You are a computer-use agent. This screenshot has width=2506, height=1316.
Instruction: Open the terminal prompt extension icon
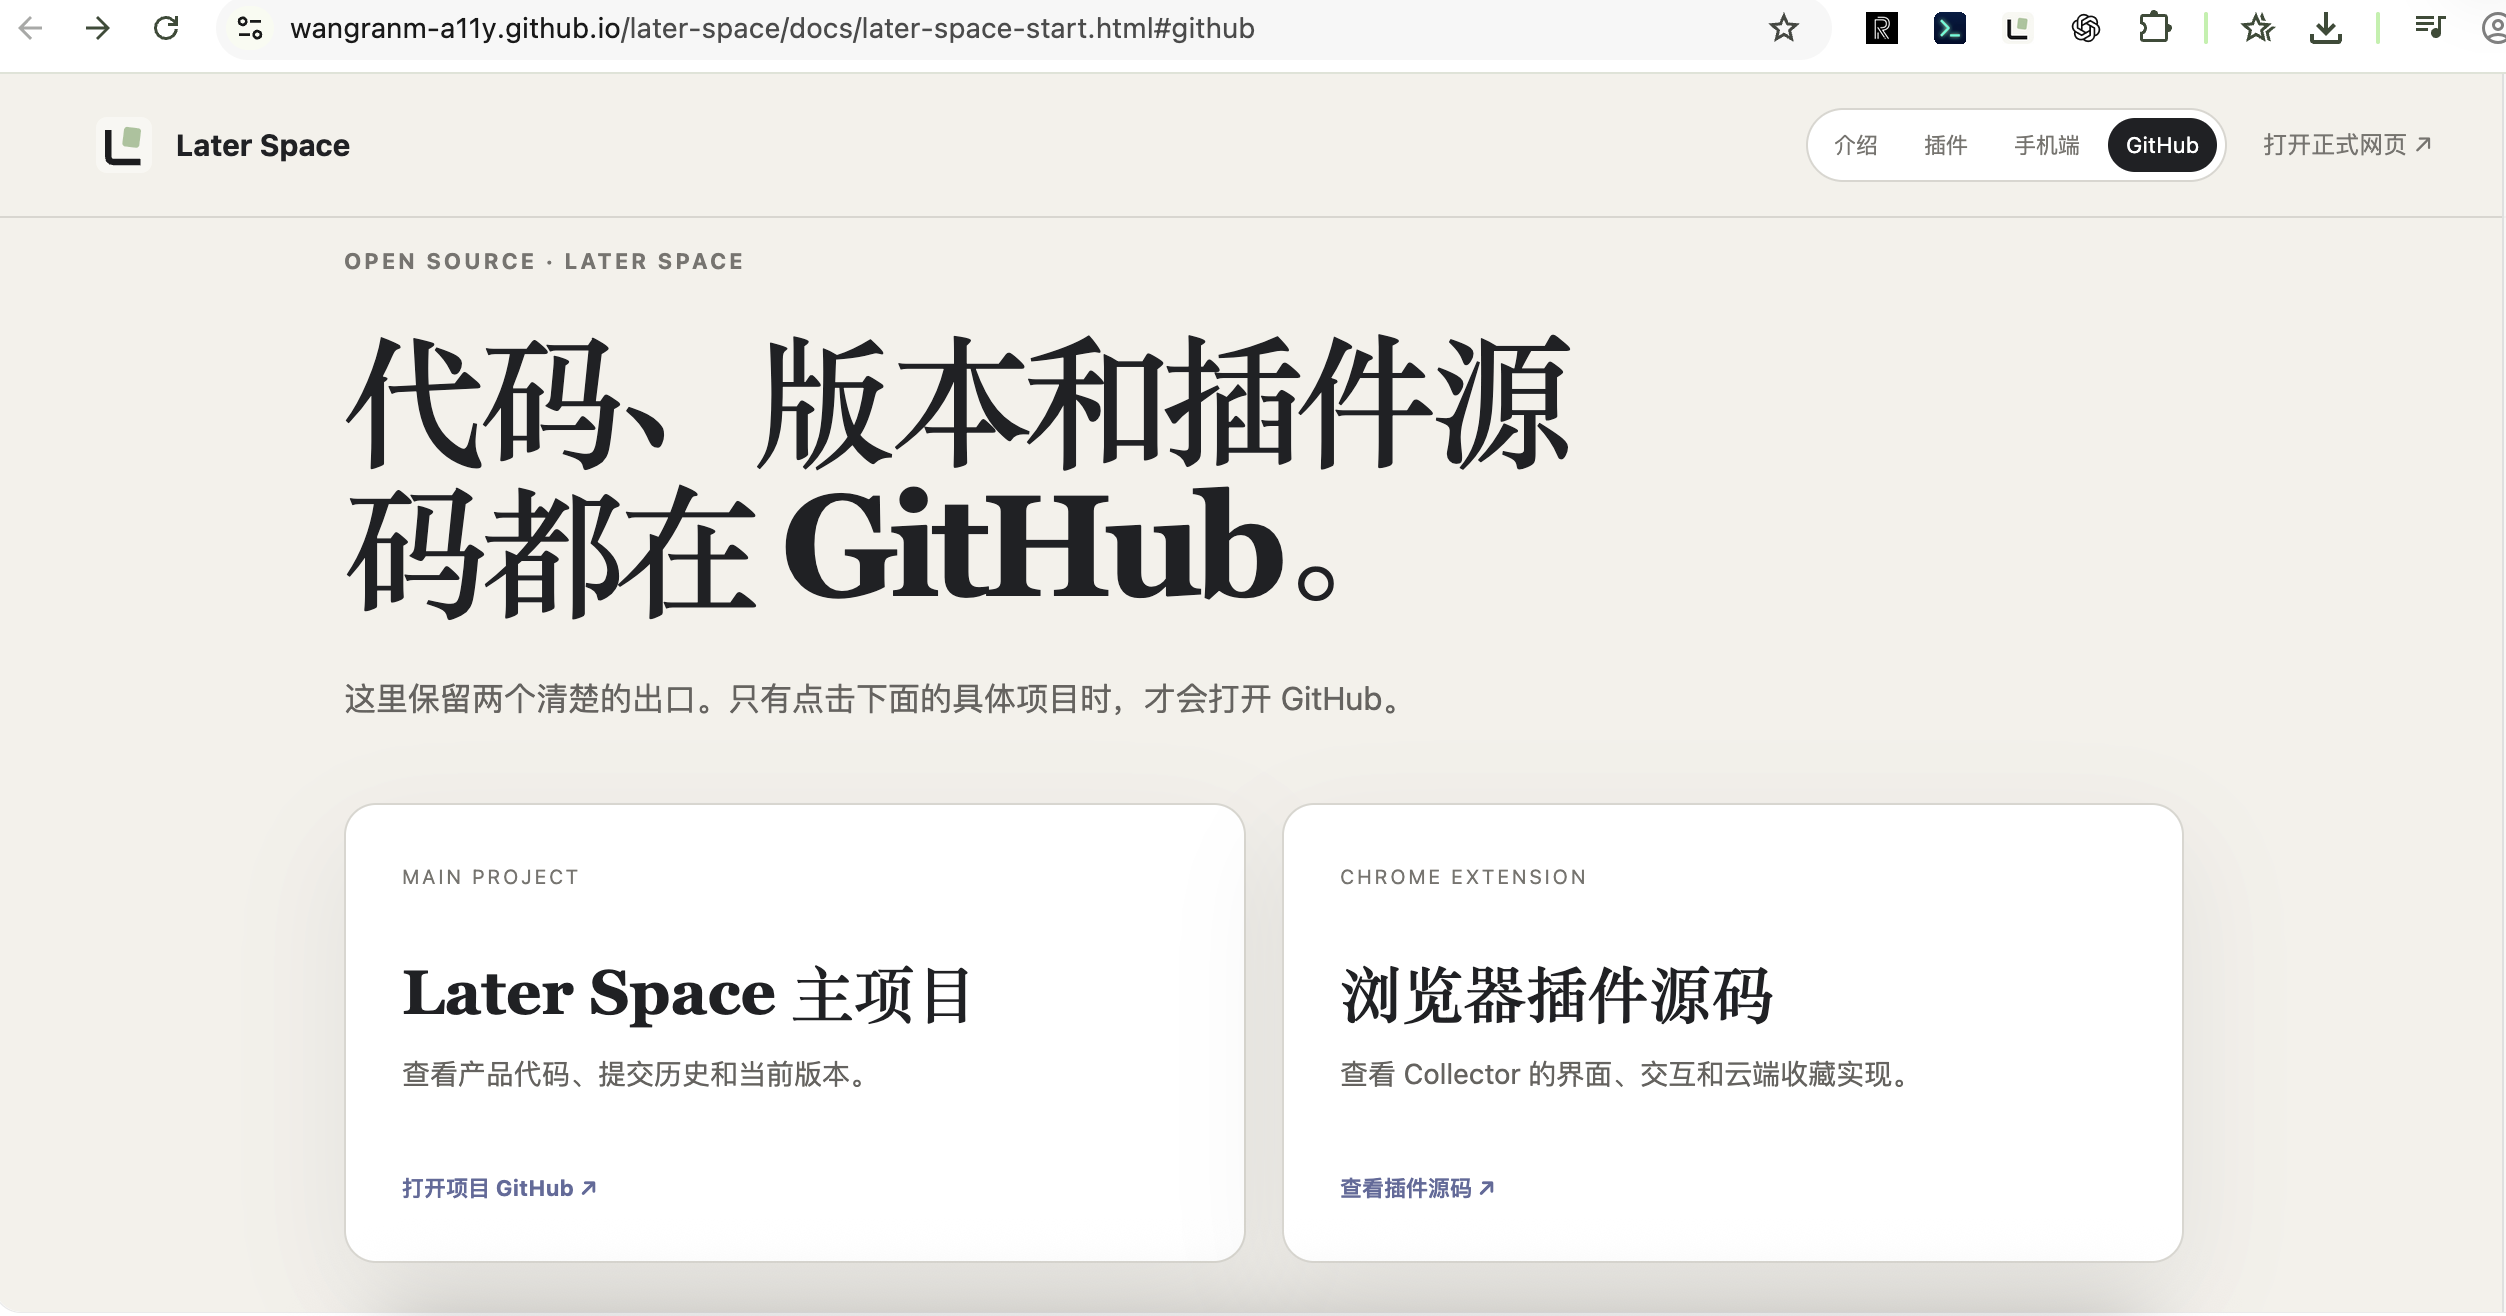1950,28
